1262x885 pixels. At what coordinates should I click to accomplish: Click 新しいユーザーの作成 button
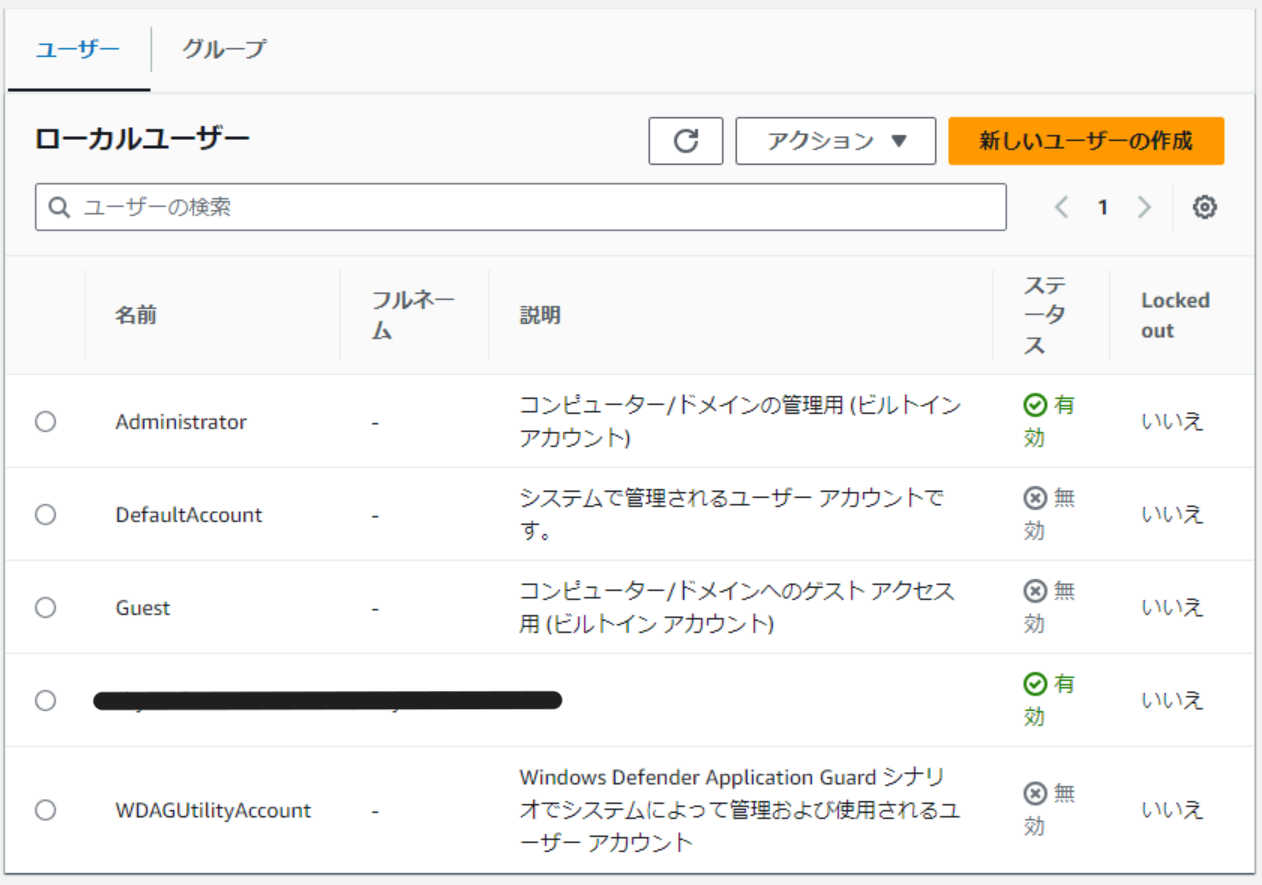coord(1086,141)
